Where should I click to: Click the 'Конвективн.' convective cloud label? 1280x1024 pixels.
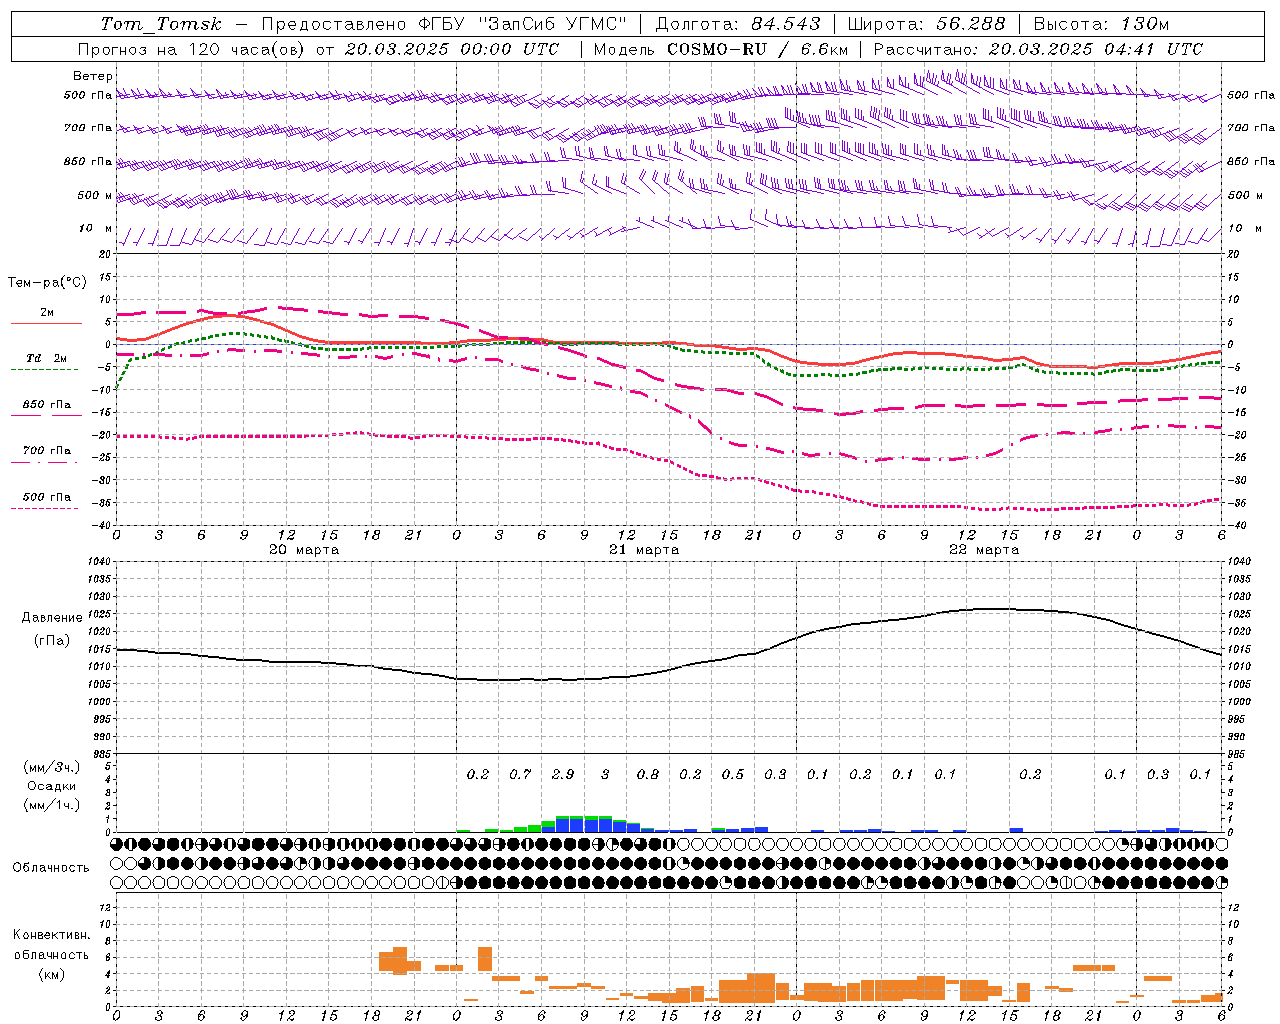coord(51,935)
